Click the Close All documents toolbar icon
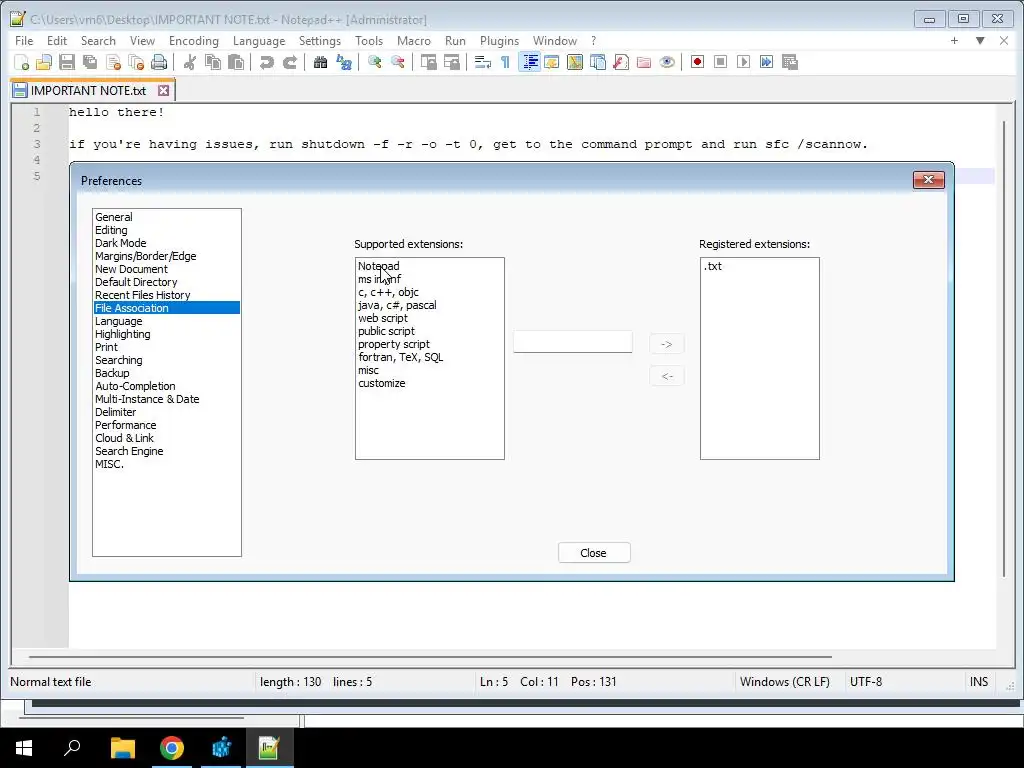1024x768 pixels. point(136,62)
